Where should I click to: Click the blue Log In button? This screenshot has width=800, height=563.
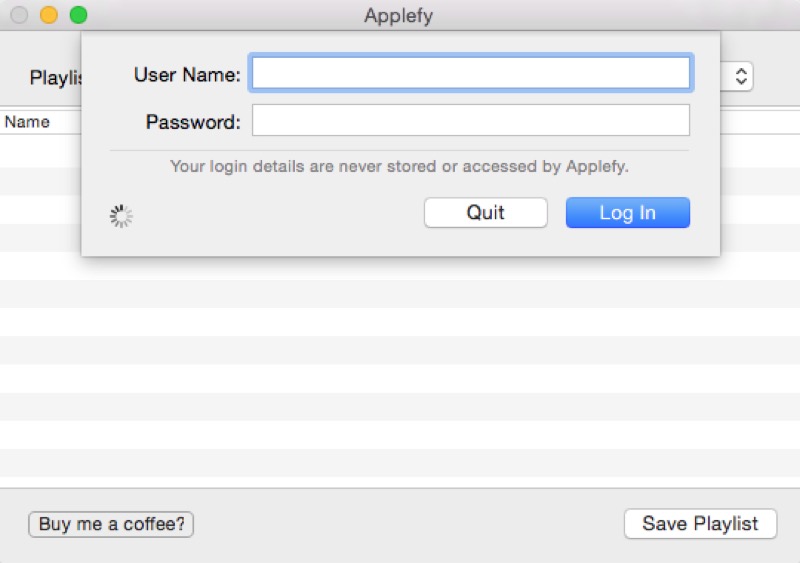[x=627, y=213]
